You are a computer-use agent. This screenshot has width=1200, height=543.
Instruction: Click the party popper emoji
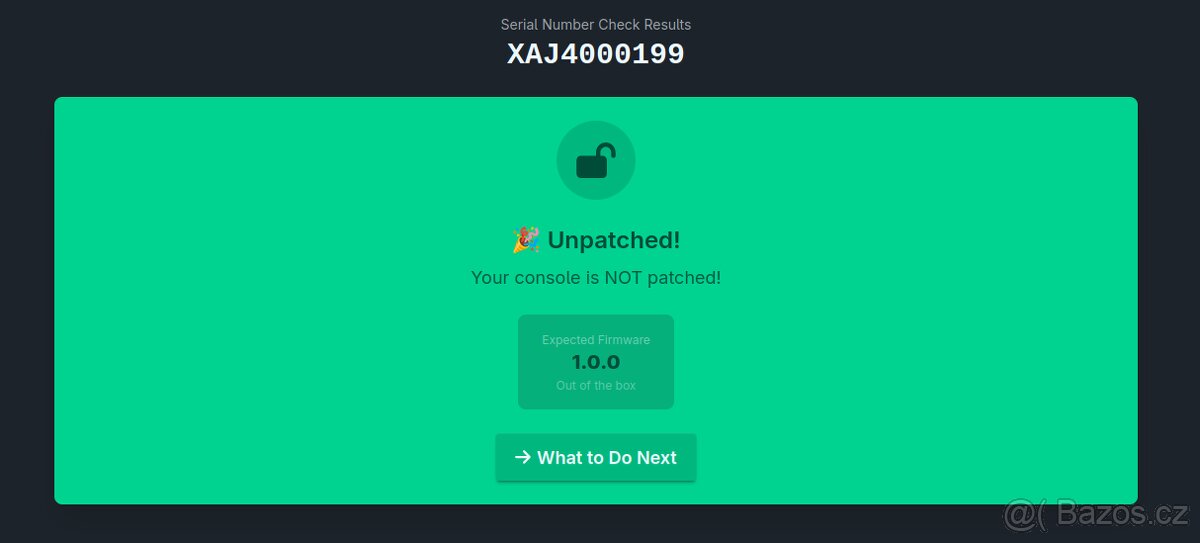[526, 240]
